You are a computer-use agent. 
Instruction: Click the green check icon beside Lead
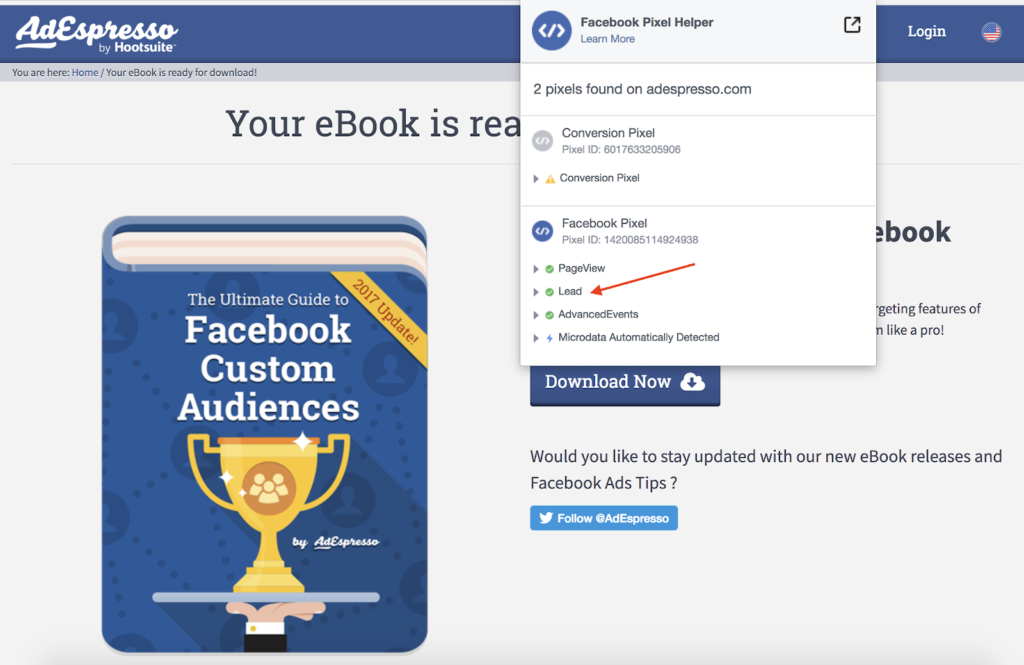click(549, 292)
